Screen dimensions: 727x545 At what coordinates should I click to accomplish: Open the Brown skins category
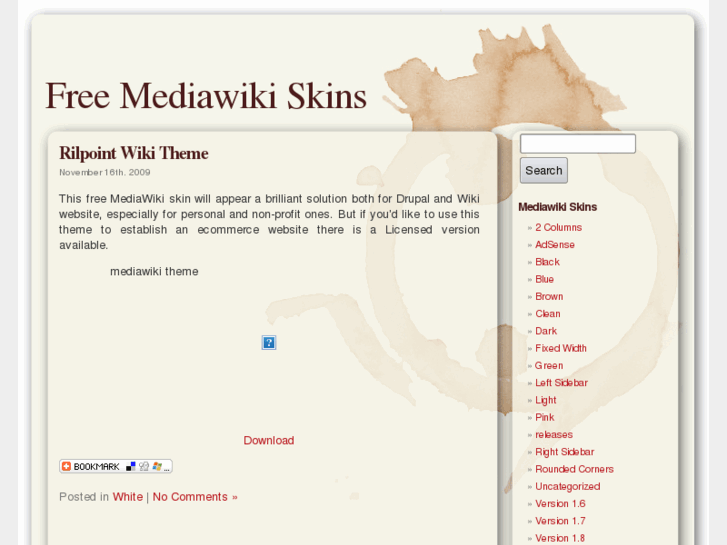click(549, 296)
